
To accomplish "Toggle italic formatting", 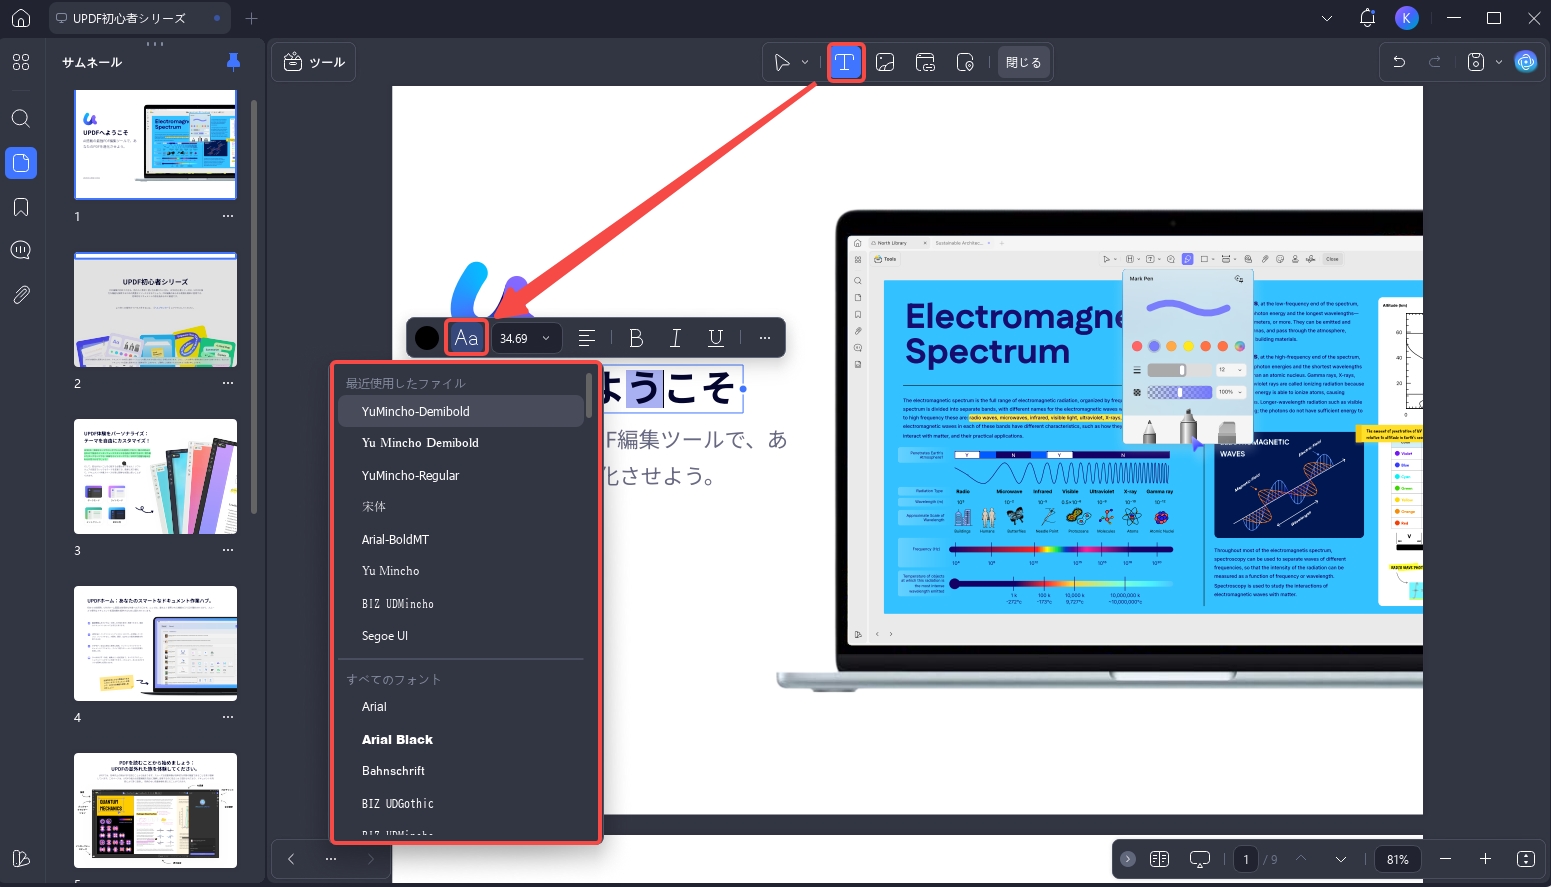I will [676, 338].
